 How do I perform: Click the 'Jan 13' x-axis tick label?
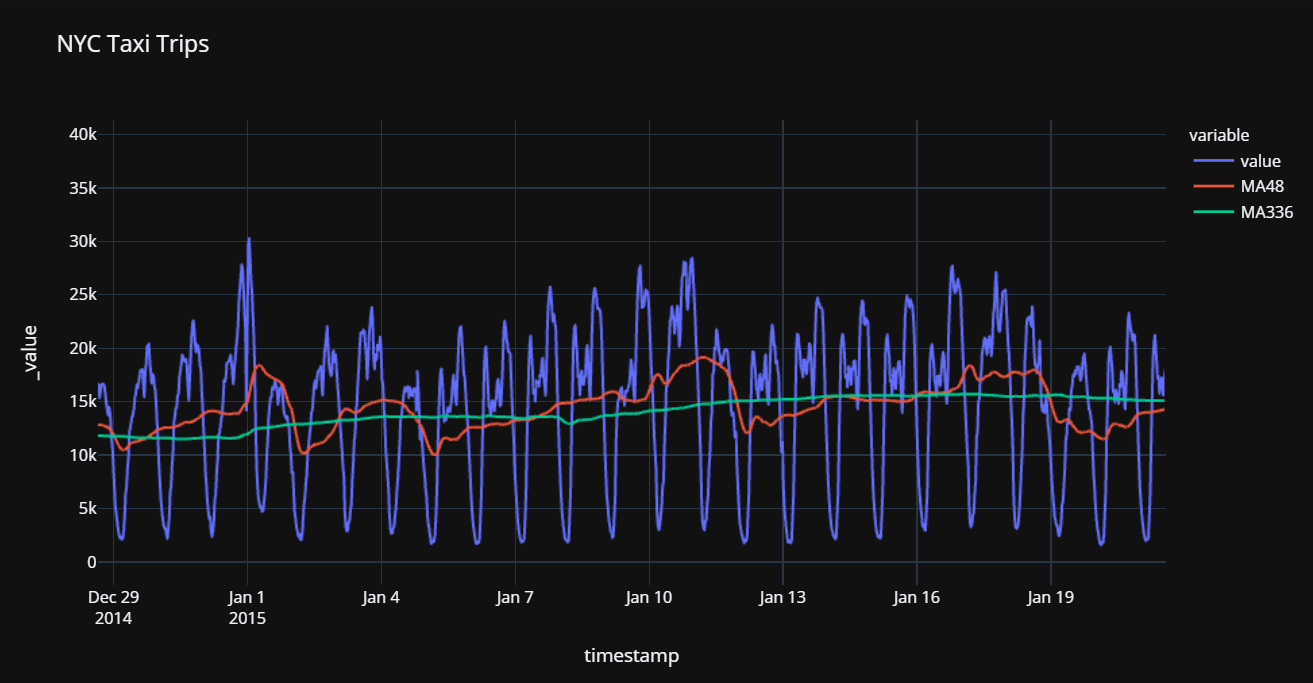pyautogui.click(x=783, y=598)
